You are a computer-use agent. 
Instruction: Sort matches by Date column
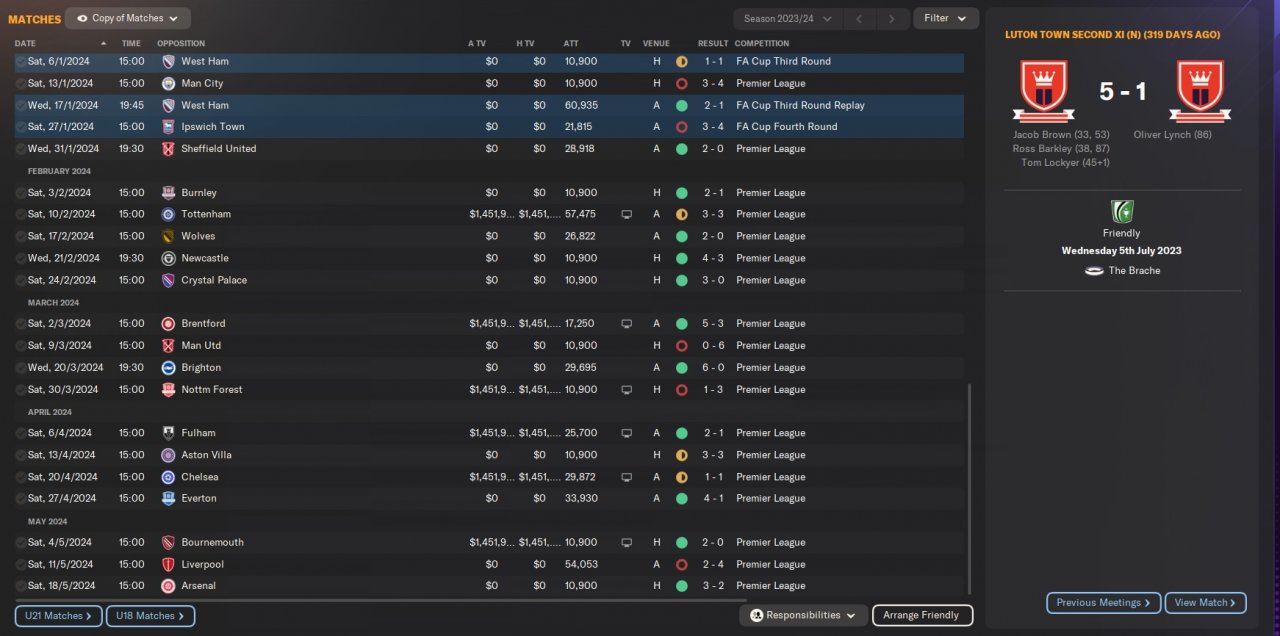pos(25,44)
